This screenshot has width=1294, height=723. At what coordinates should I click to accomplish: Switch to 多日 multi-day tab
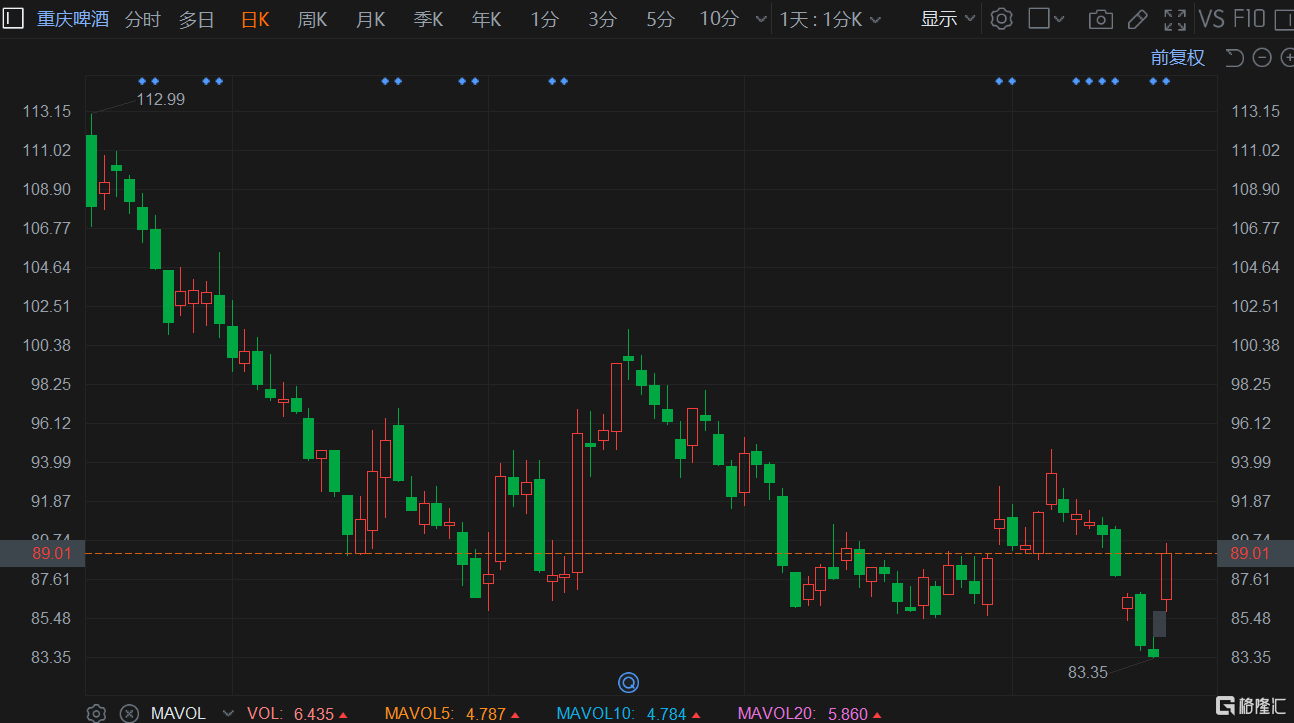tap(197, 19)
